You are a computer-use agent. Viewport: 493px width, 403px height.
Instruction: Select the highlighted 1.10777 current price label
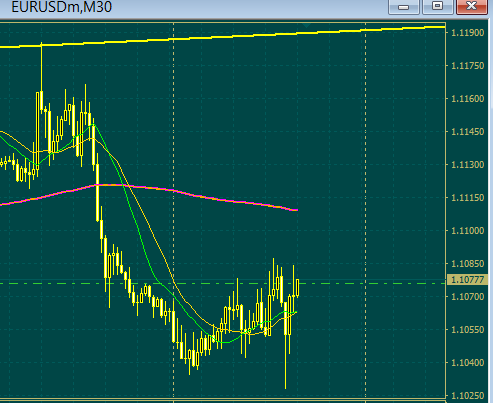pos(468,280)
